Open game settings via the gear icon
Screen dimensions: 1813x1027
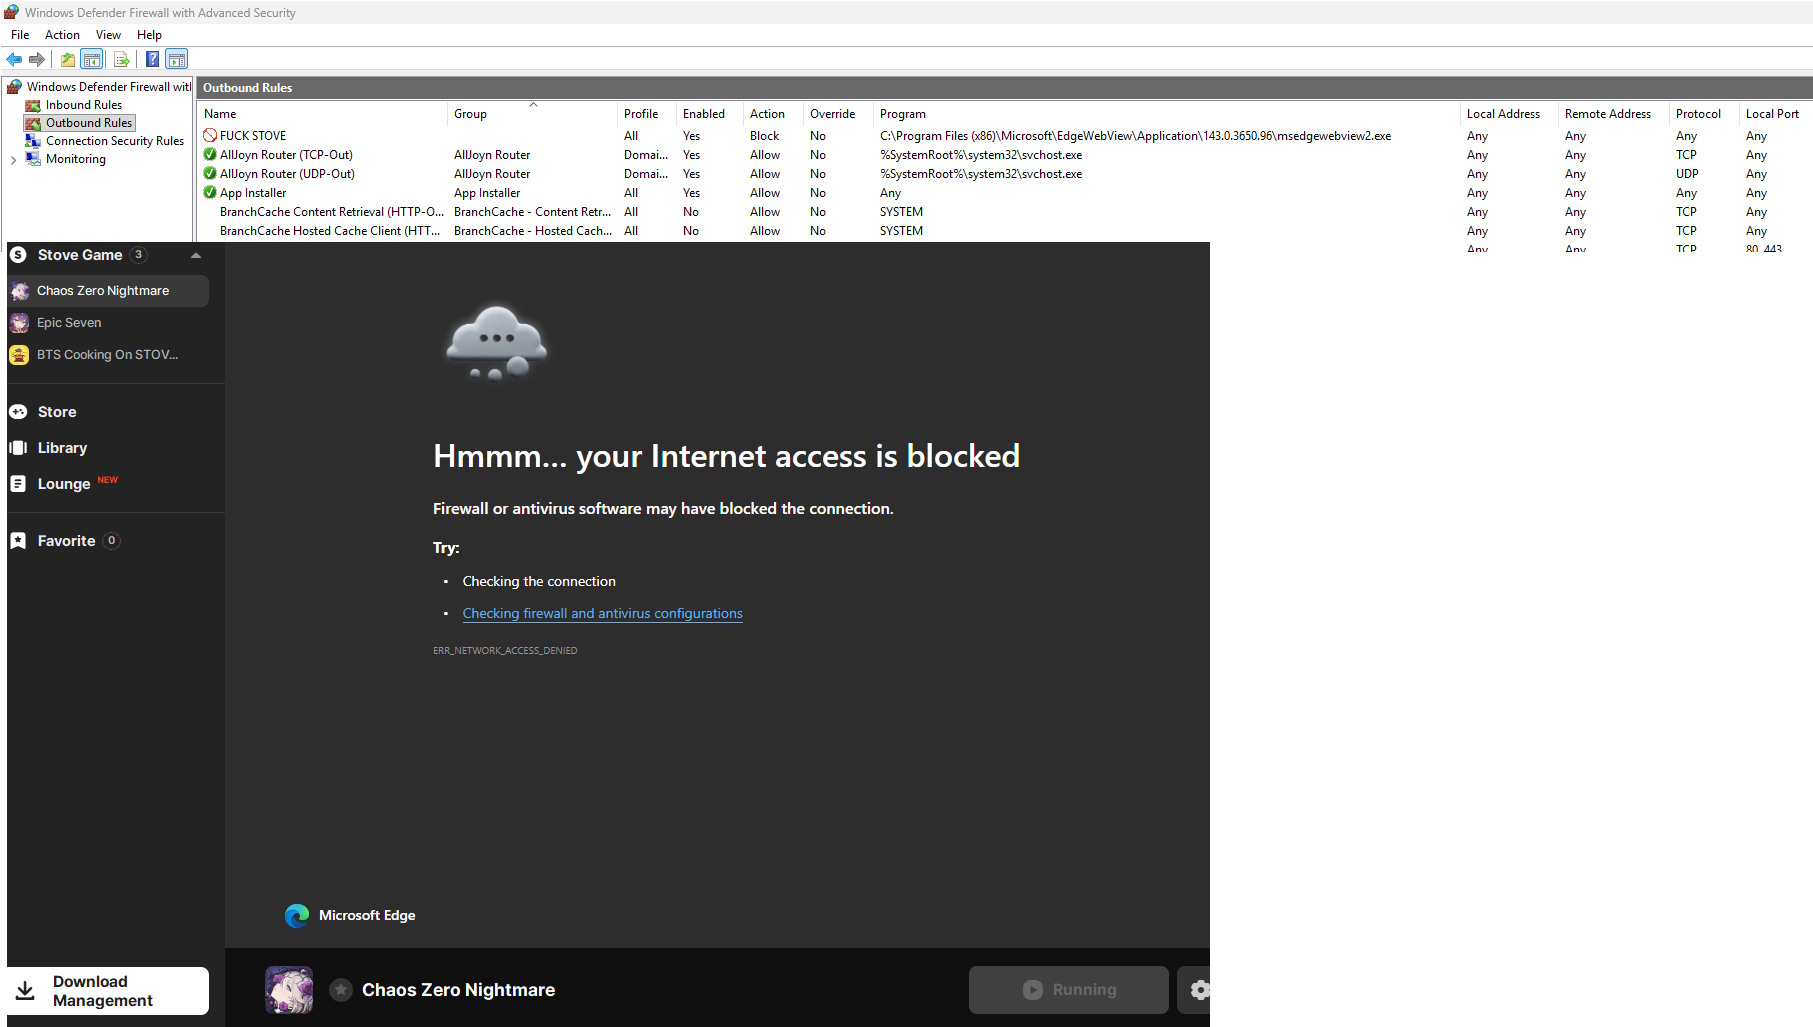pos(1199,990)
